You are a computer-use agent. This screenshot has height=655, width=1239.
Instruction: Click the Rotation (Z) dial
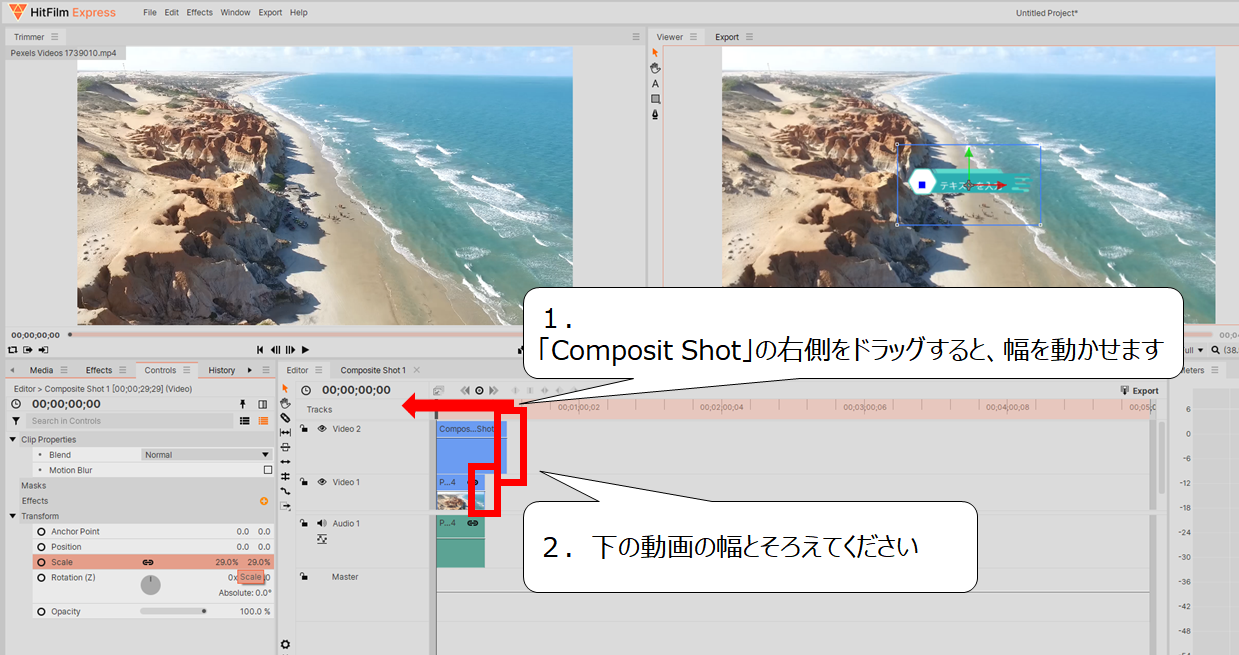coord(150,585)
